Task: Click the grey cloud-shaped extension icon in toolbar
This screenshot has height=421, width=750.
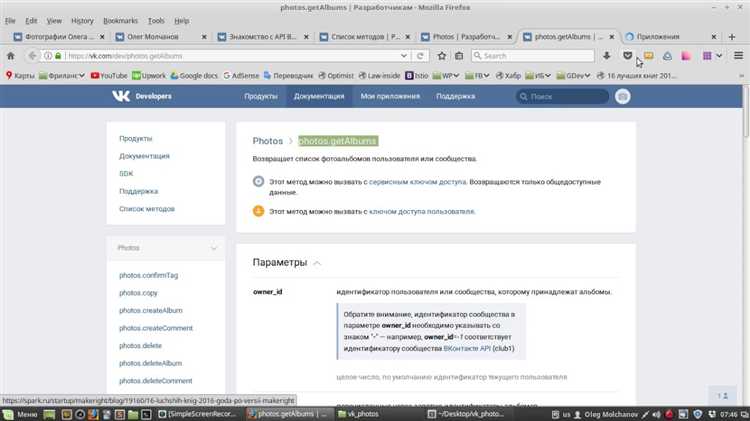Action: [667, 56]
